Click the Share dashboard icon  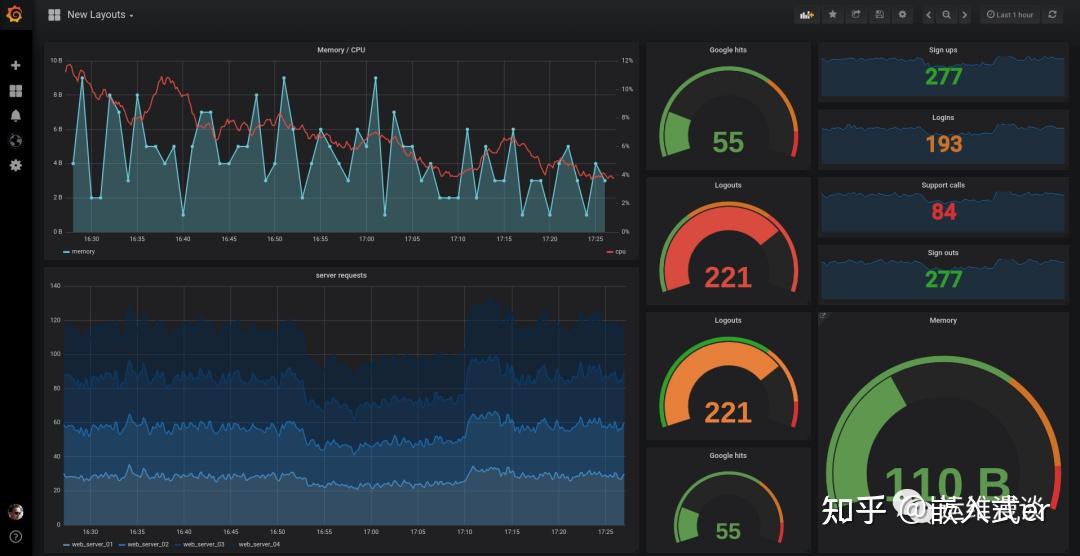tap(856, 14)
